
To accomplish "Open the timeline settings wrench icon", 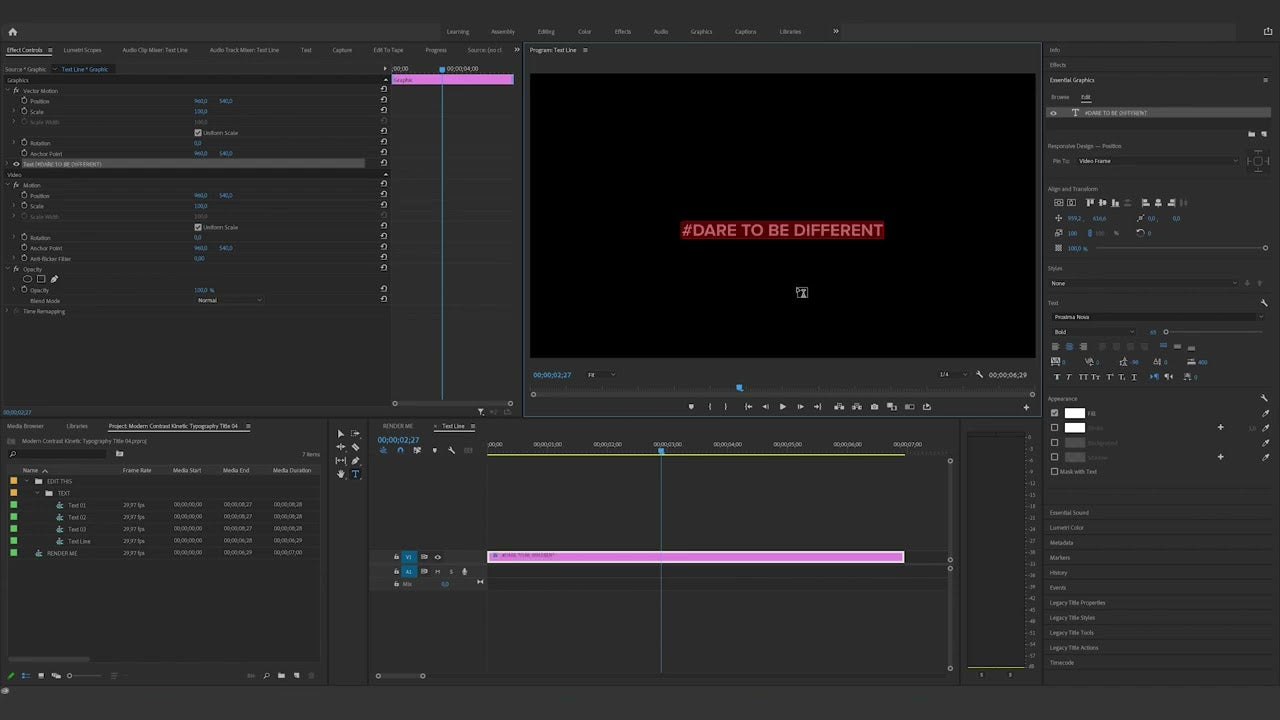I will pyautogui.click(x=452, y=451).
